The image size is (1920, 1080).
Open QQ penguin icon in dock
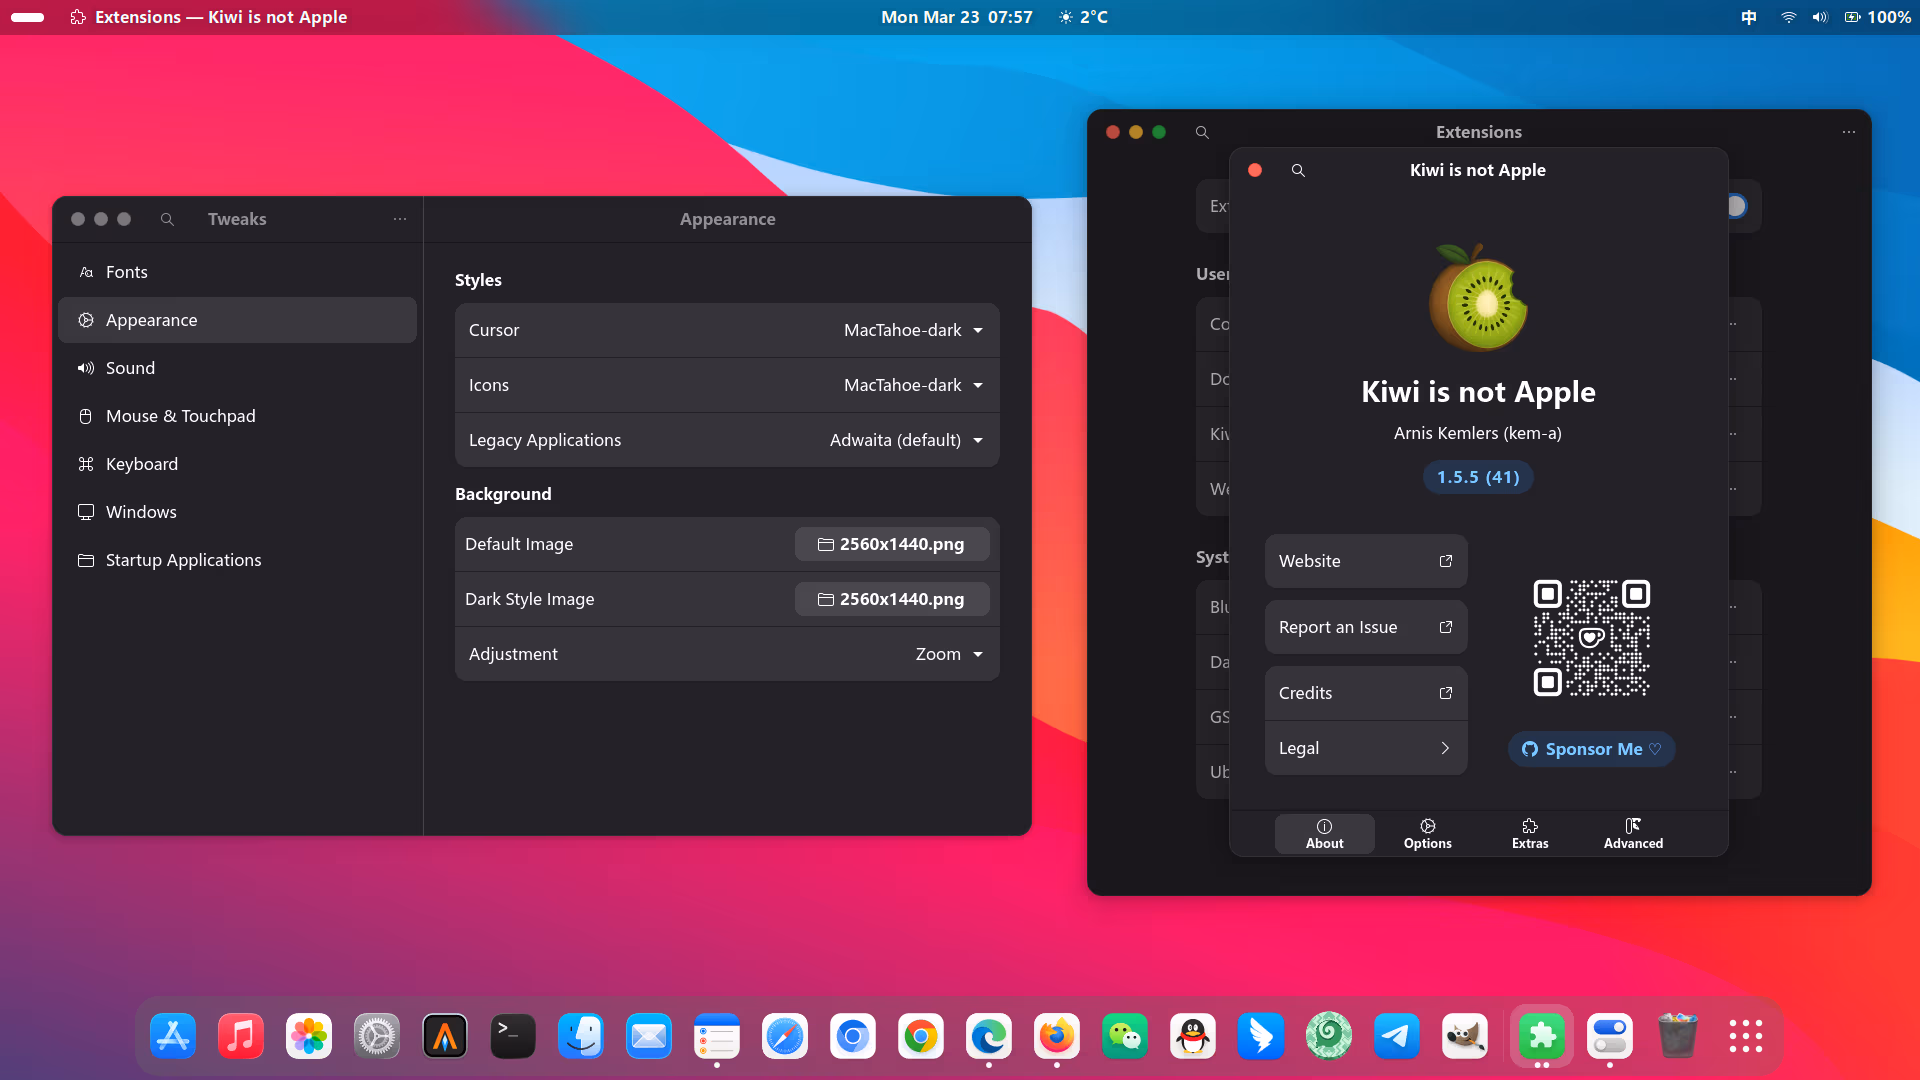point(1193,1036)
